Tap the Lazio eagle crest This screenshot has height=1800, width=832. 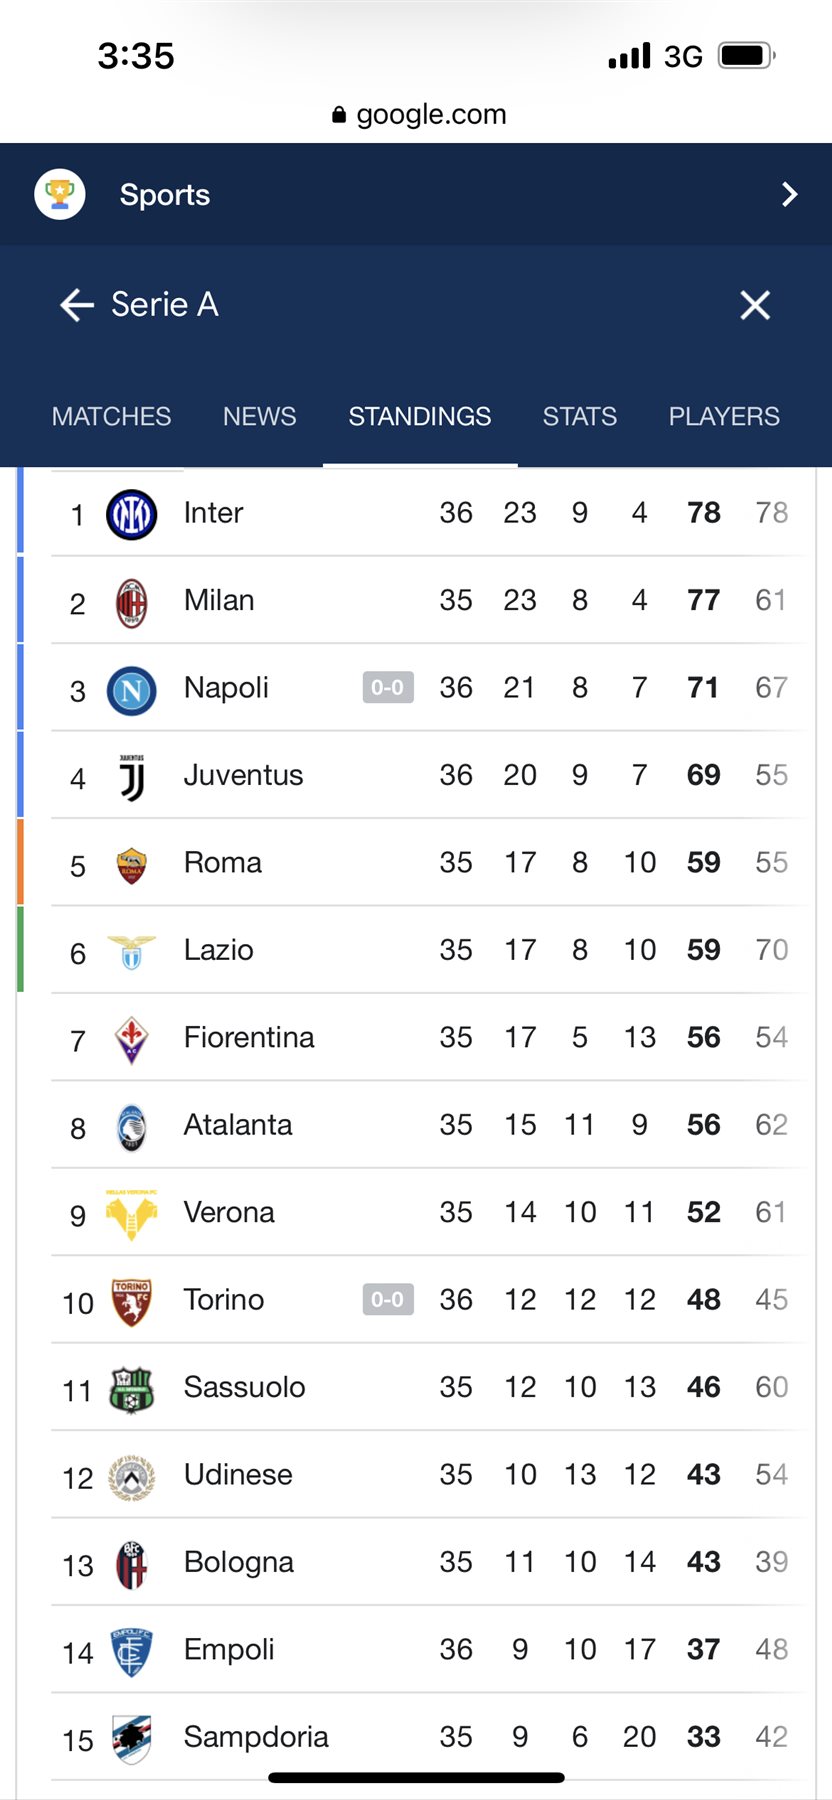coord(131,952)
